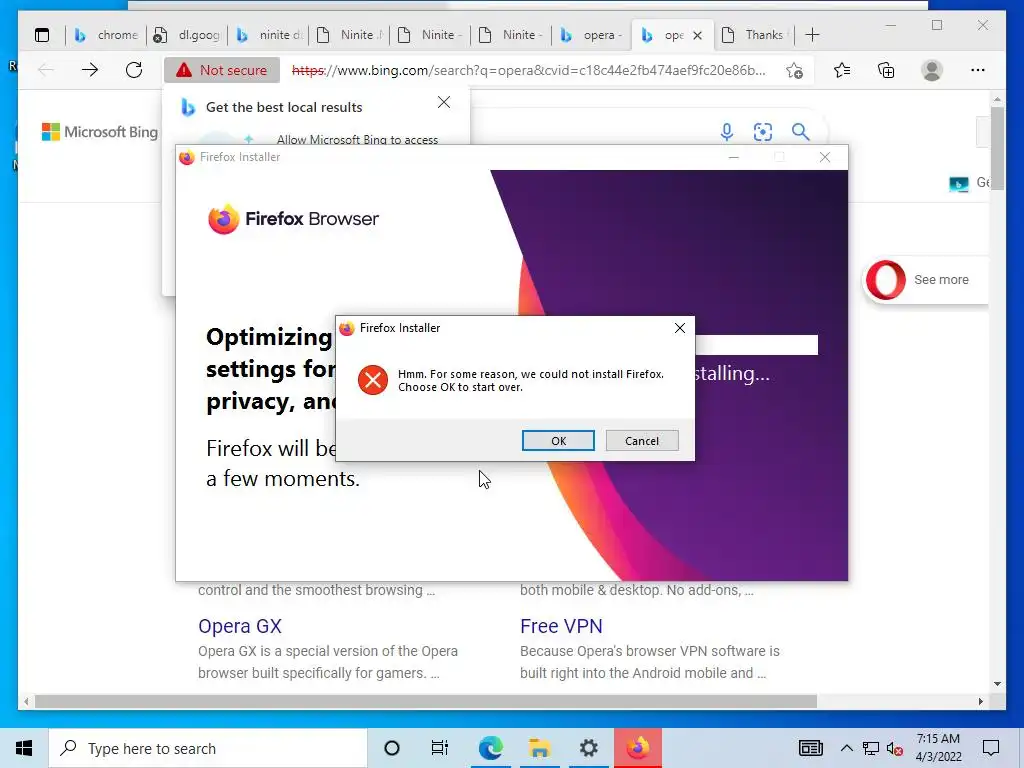Click the browser Forward arrow

(90, 70)
